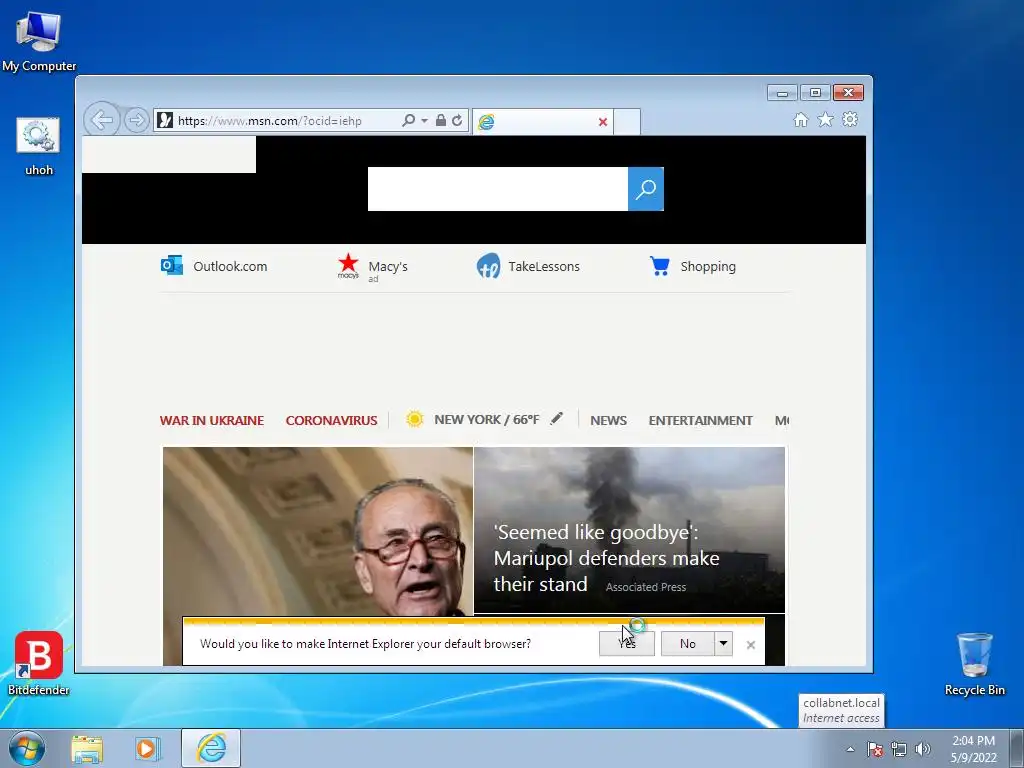Click the browser Forward arrow button
1024x768 pixels.
tap(136, 120)
